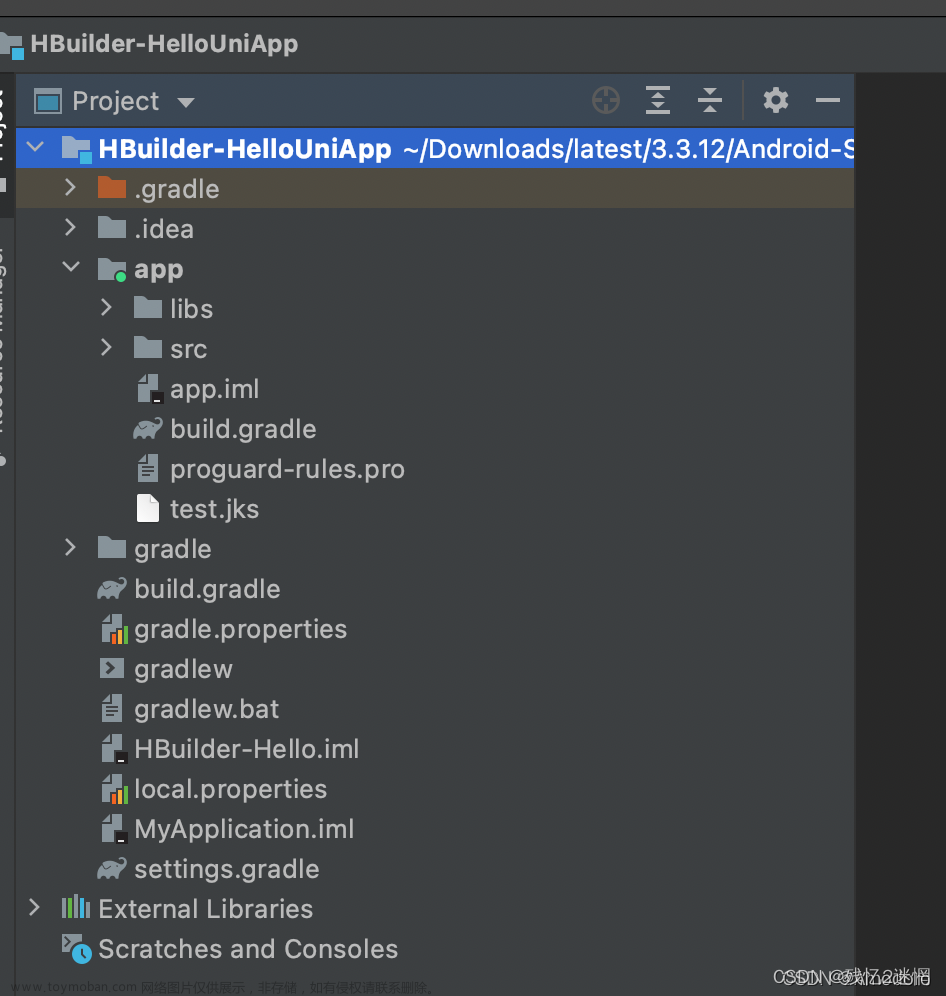
Task: Collapse the HBuilder-HelloUniApp root node
Action: (35, 147)
